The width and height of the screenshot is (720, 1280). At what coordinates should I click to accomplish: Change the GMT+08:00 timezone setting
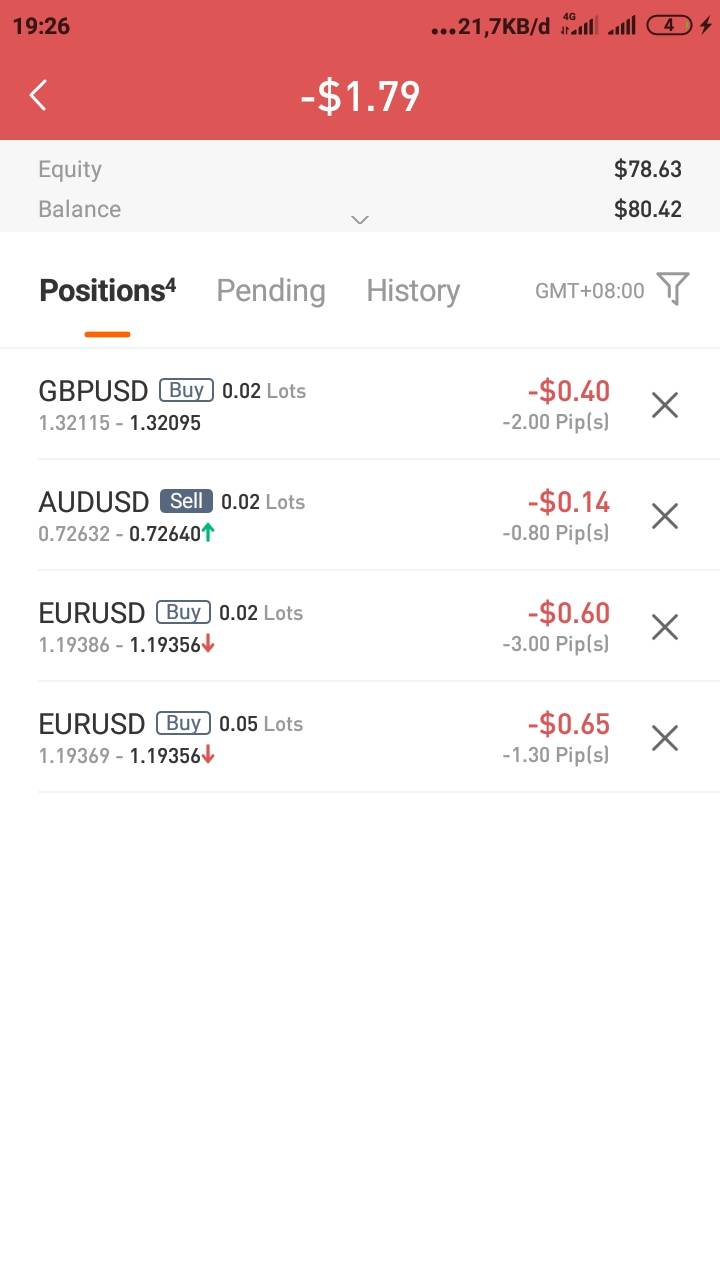pos(589,291)
